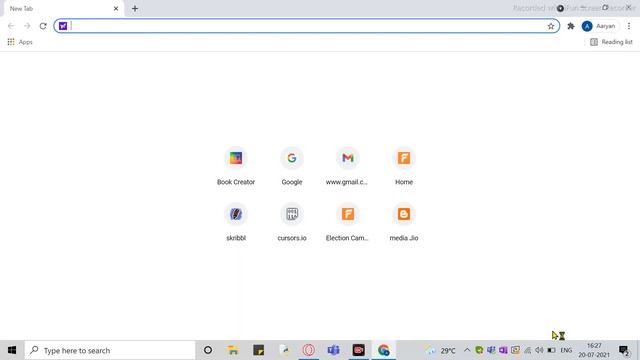
Task: Open the notification action center
Action: coord(624,350)
